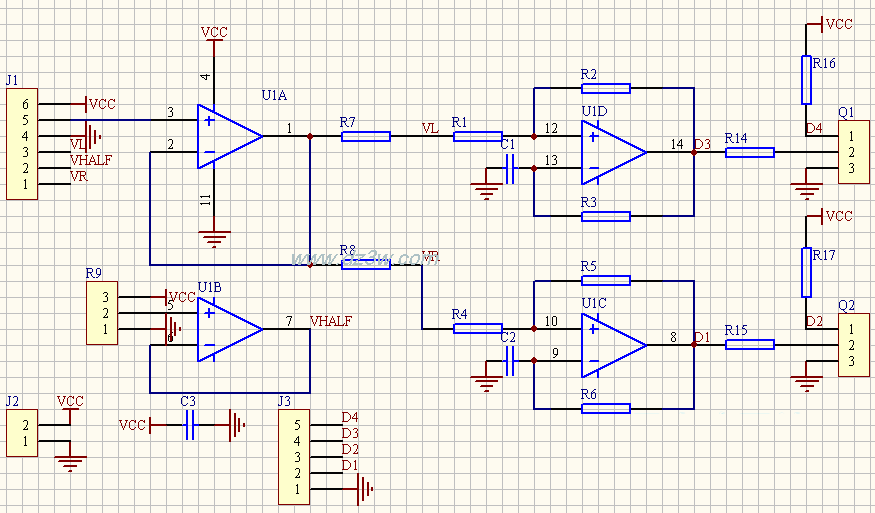Click the U1B op-amp symbol
The width and height of the screenshot is (875, 513).
(228, 328)
